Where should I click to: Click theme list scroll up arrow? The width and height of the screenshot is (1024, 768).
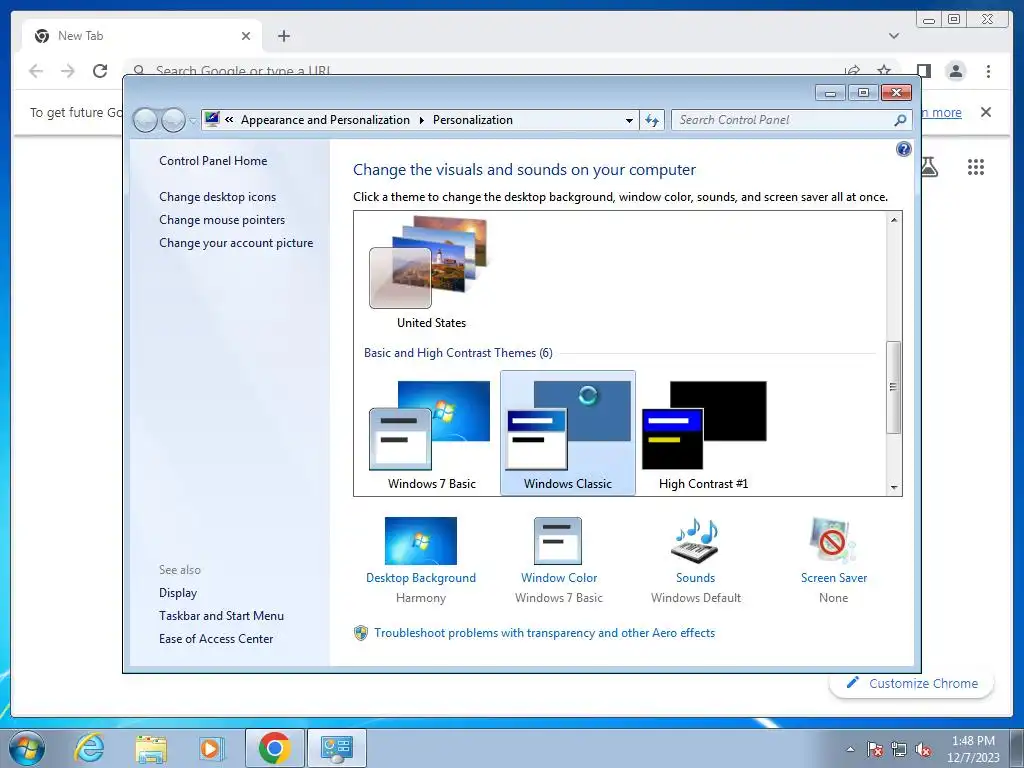click(894, 219)
